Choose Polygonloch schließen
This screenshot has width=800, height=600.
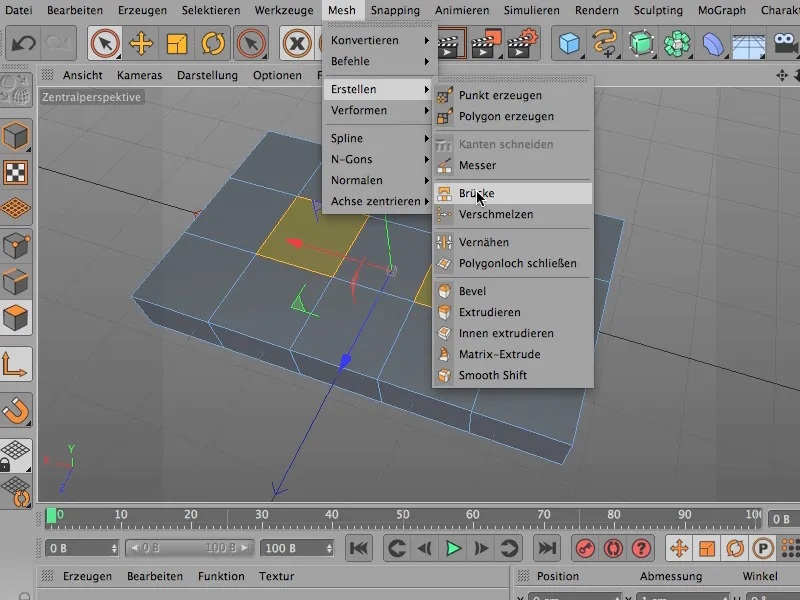[x=513, y=263]
